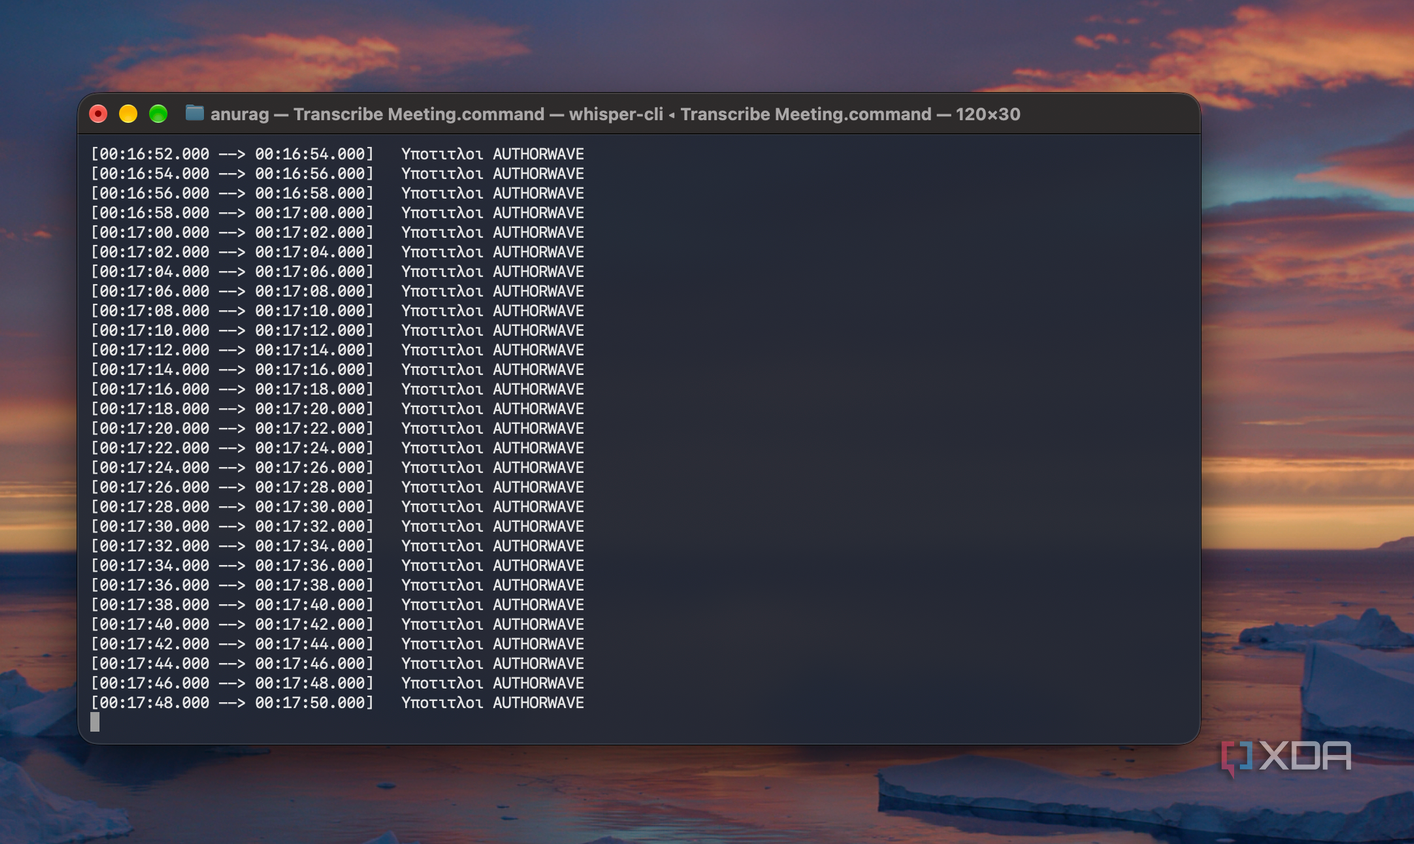
Task: Click the arrow in the row starting 00:17:04.000
Action: (x=232, y=272)
